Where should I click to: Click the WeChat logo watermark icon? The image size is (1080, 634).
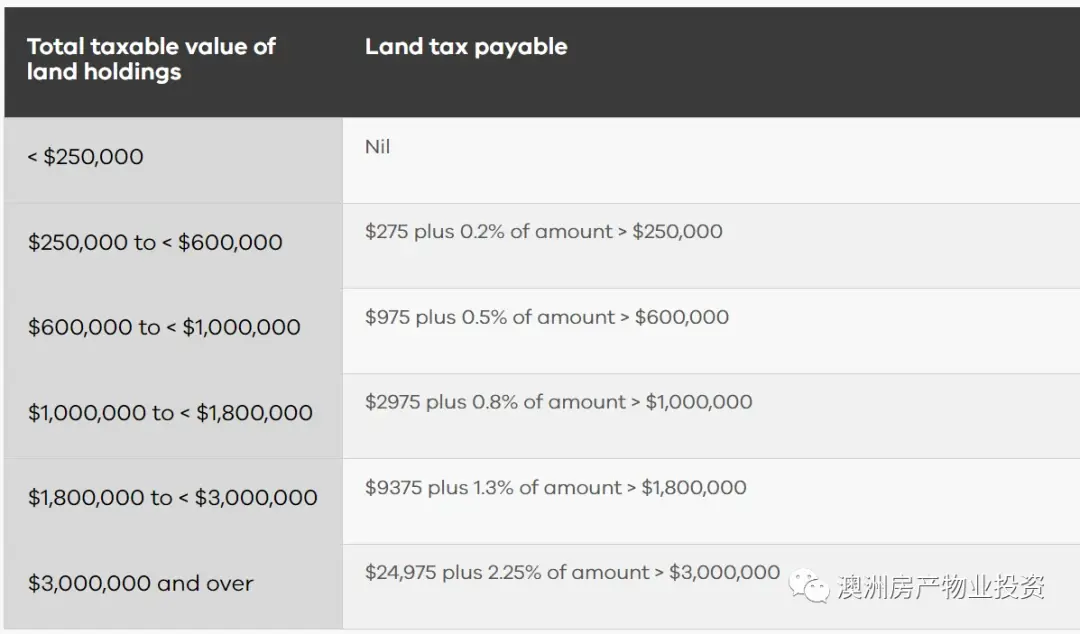coord(809,586)
